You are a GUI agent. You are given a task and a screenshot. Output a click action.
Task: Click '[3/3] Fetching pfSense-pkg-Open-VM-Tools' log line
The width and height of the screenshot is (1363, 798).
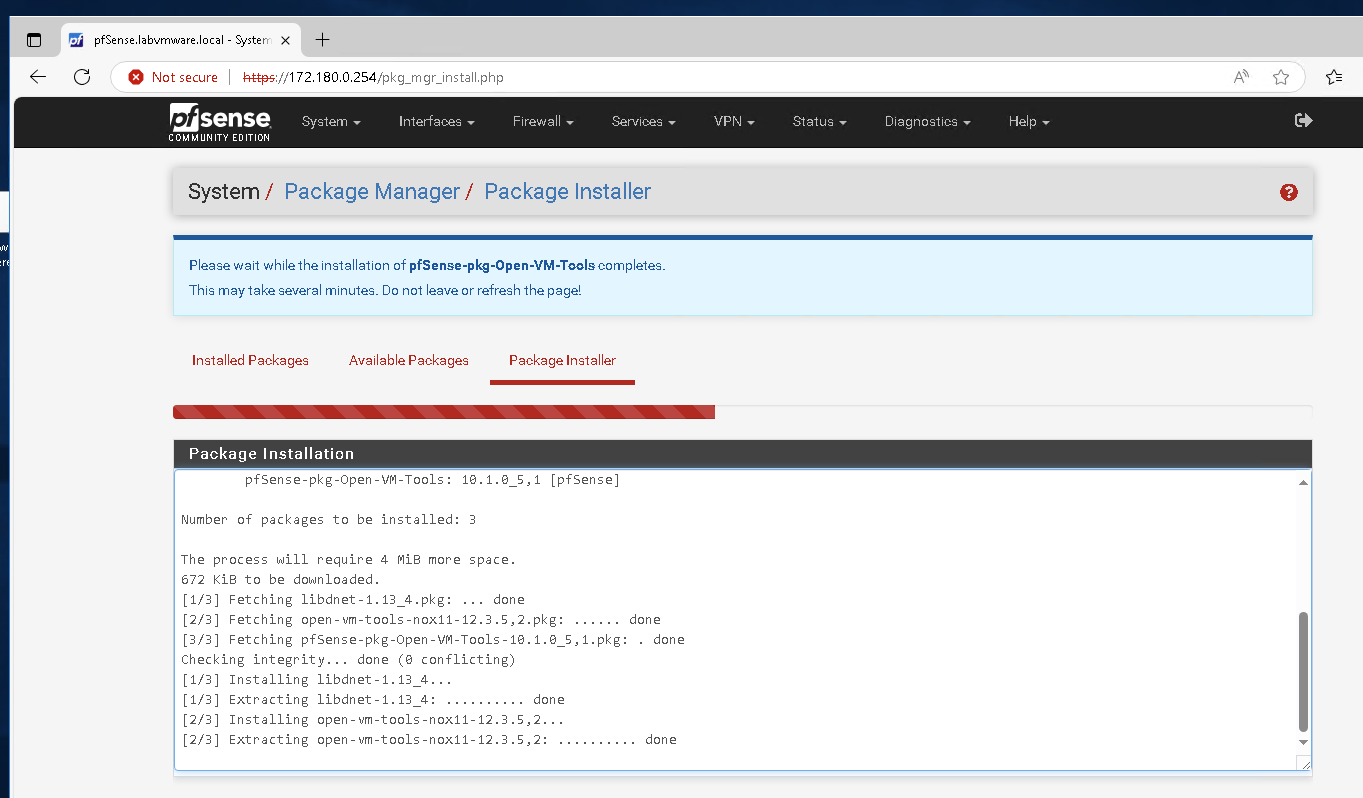click(433, 640)
